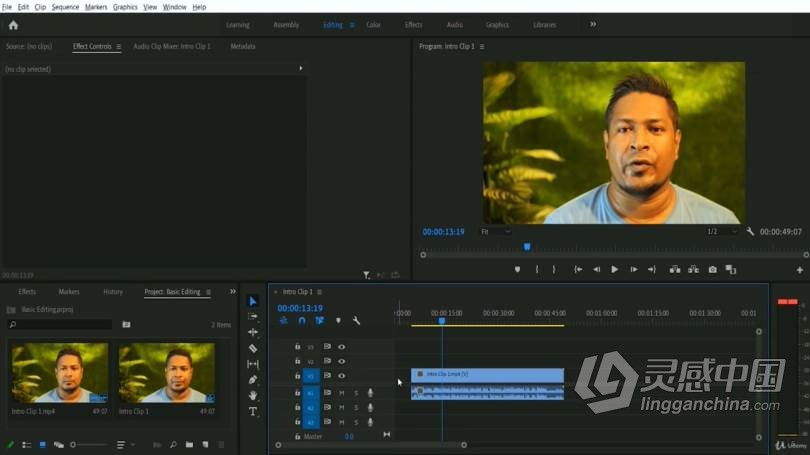Click timeline horizontal zoom scrollbar
Viewport: 810px width, 455px height.
(x=371, y=445)
